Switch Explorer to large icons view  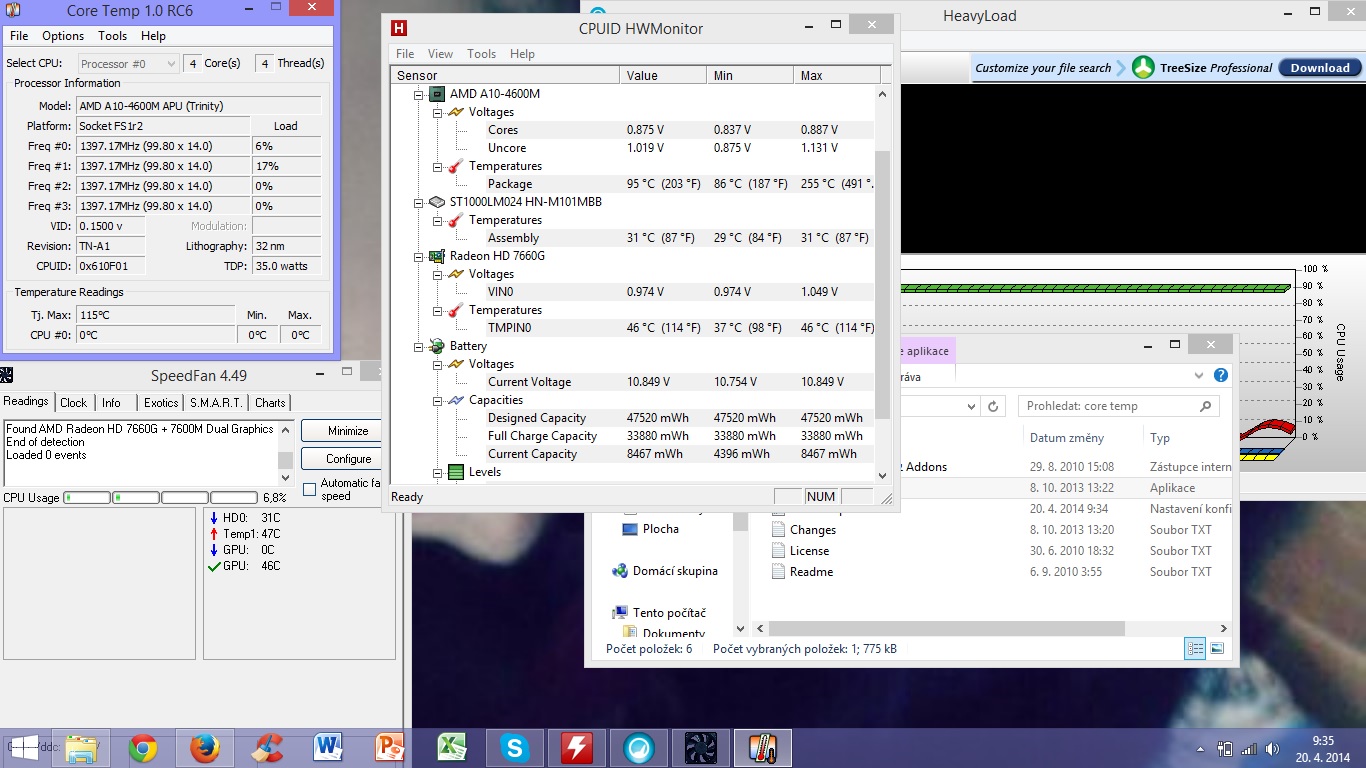[x=1217, y=648]
